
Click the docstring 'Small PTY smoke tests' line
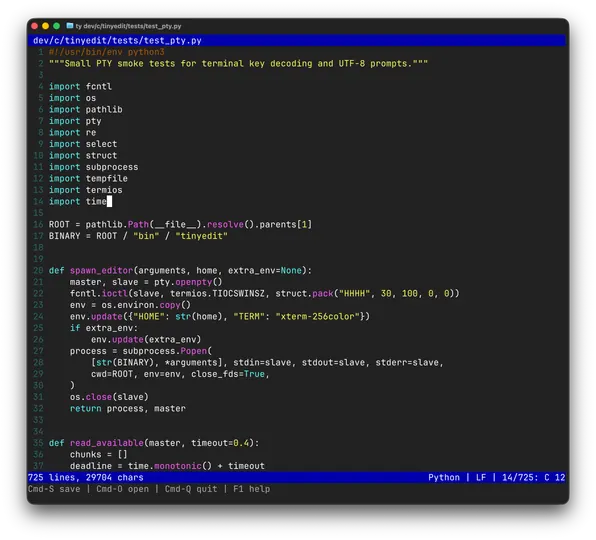point(238,63)
